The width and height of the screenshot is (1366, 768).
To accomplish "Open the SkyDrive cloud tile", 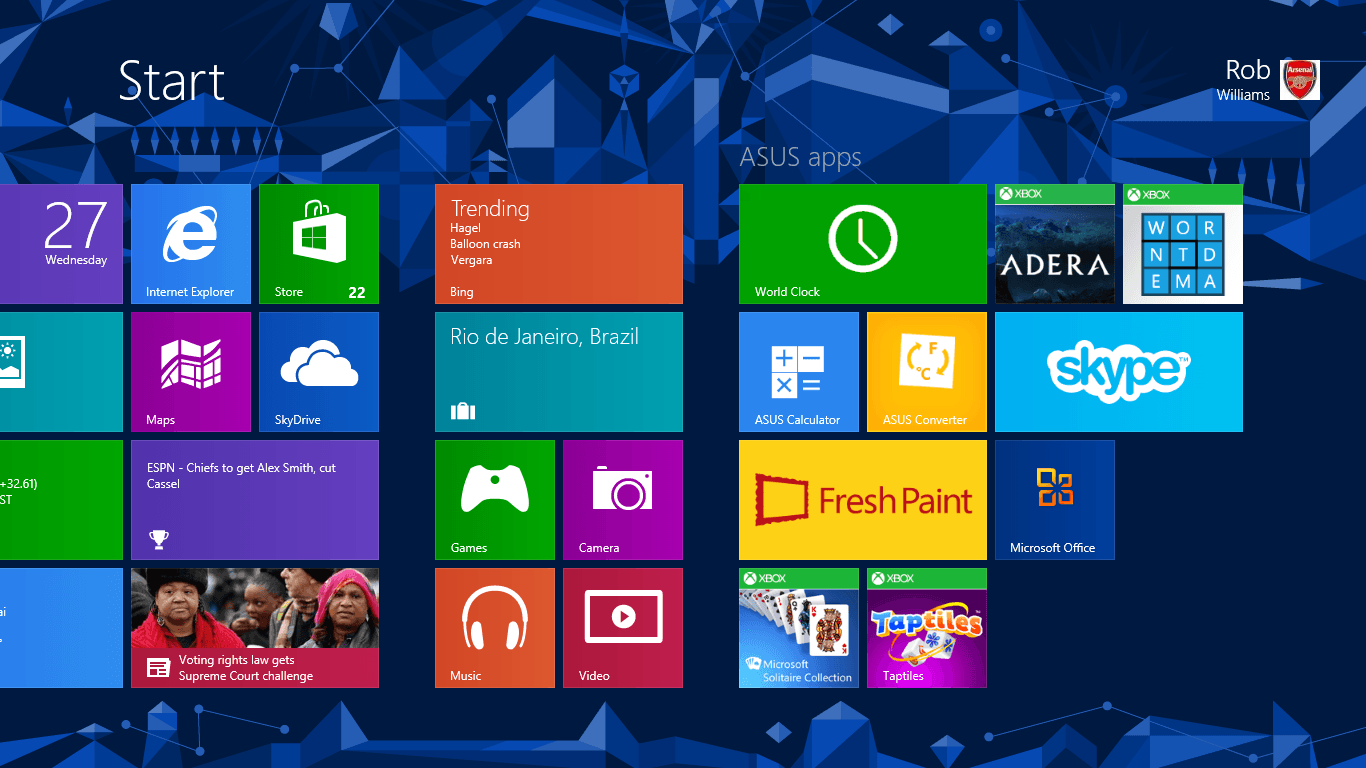I will point(319,371).
